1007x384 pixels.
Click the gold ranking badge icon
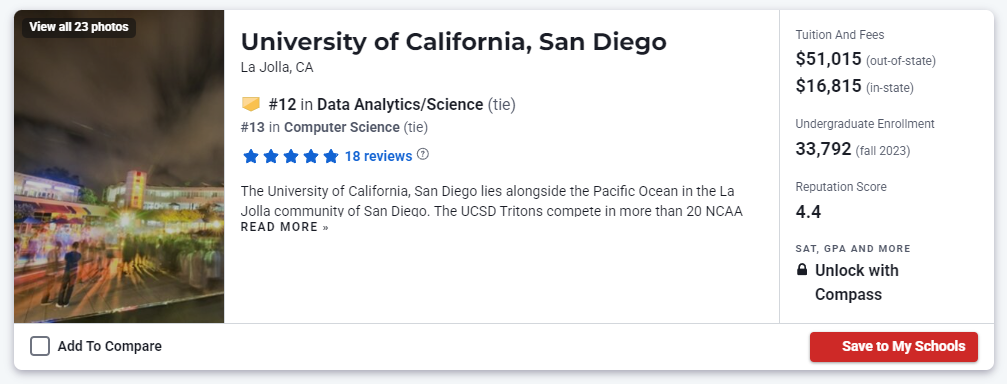pos(250,104)
